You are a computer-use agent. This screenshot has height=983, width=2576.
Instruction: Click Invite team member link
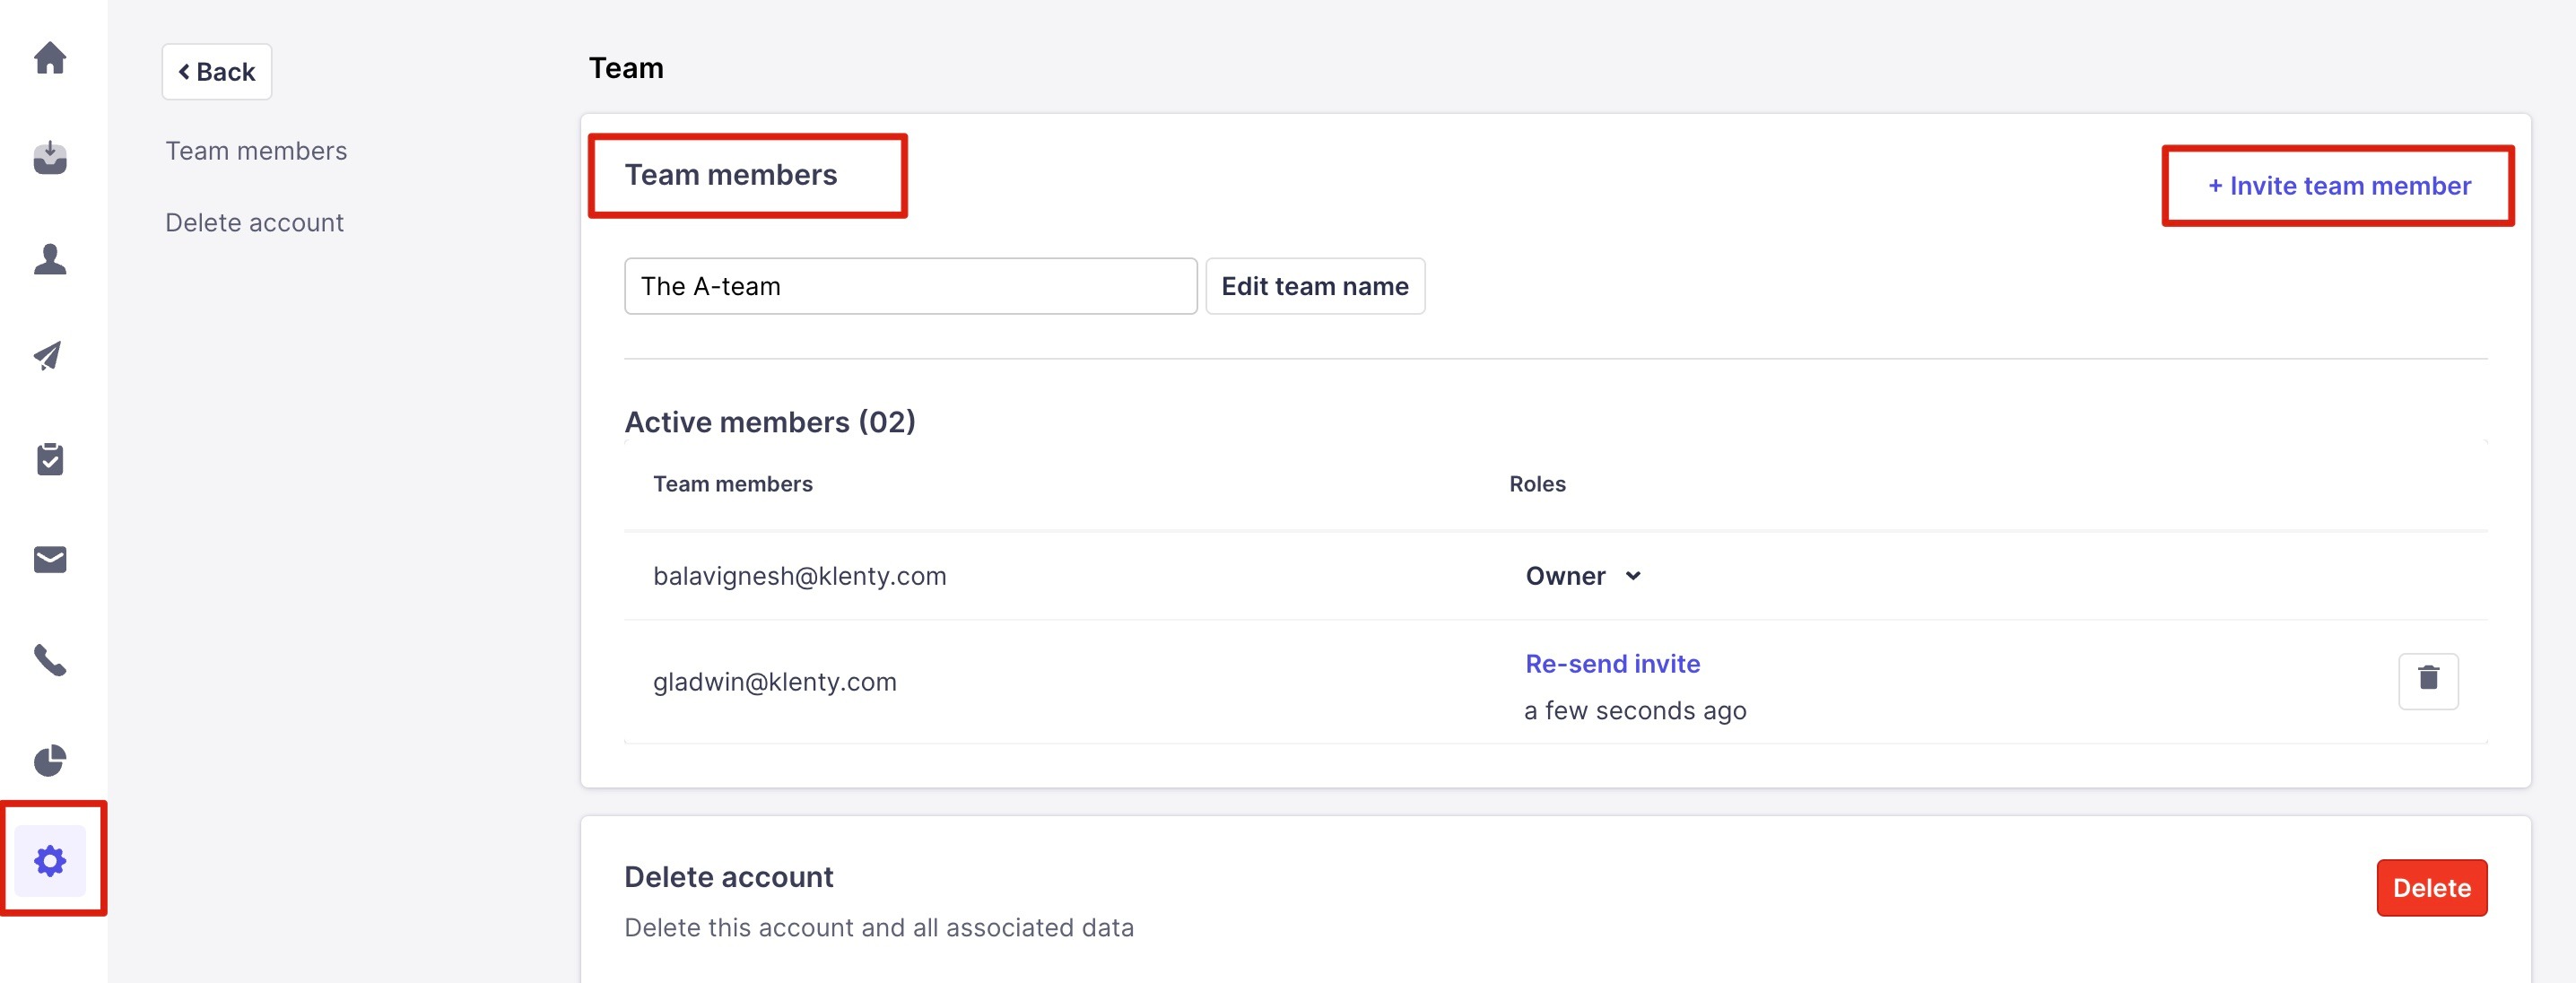[x=2338, y=186]
